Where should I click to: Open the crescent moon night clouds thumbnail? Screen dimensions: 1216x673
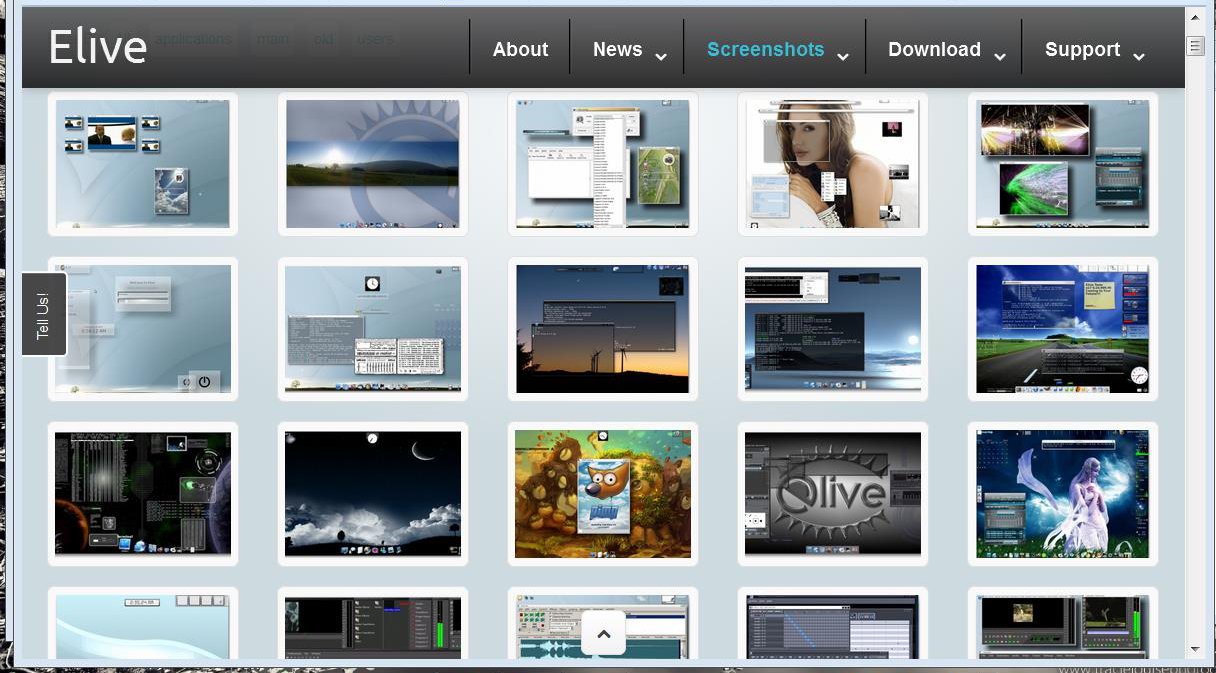[373, 494]
